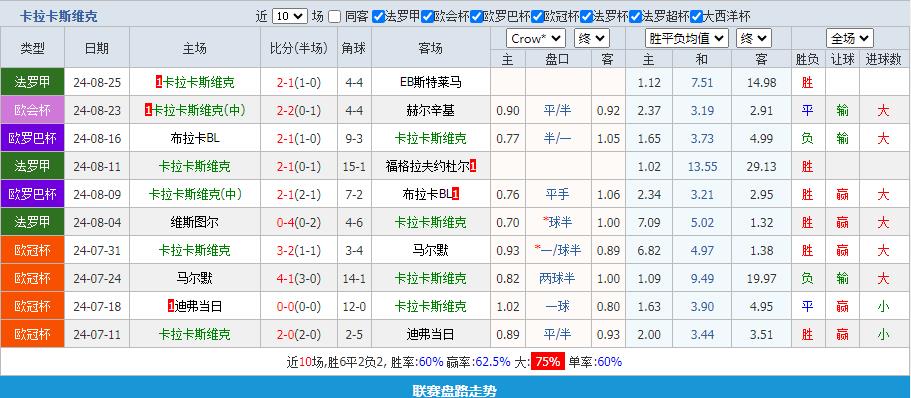This screenshot has width=911, height=398.
Task: Uncheck the 法罗杯 checkbox
Action: point(586,17)
